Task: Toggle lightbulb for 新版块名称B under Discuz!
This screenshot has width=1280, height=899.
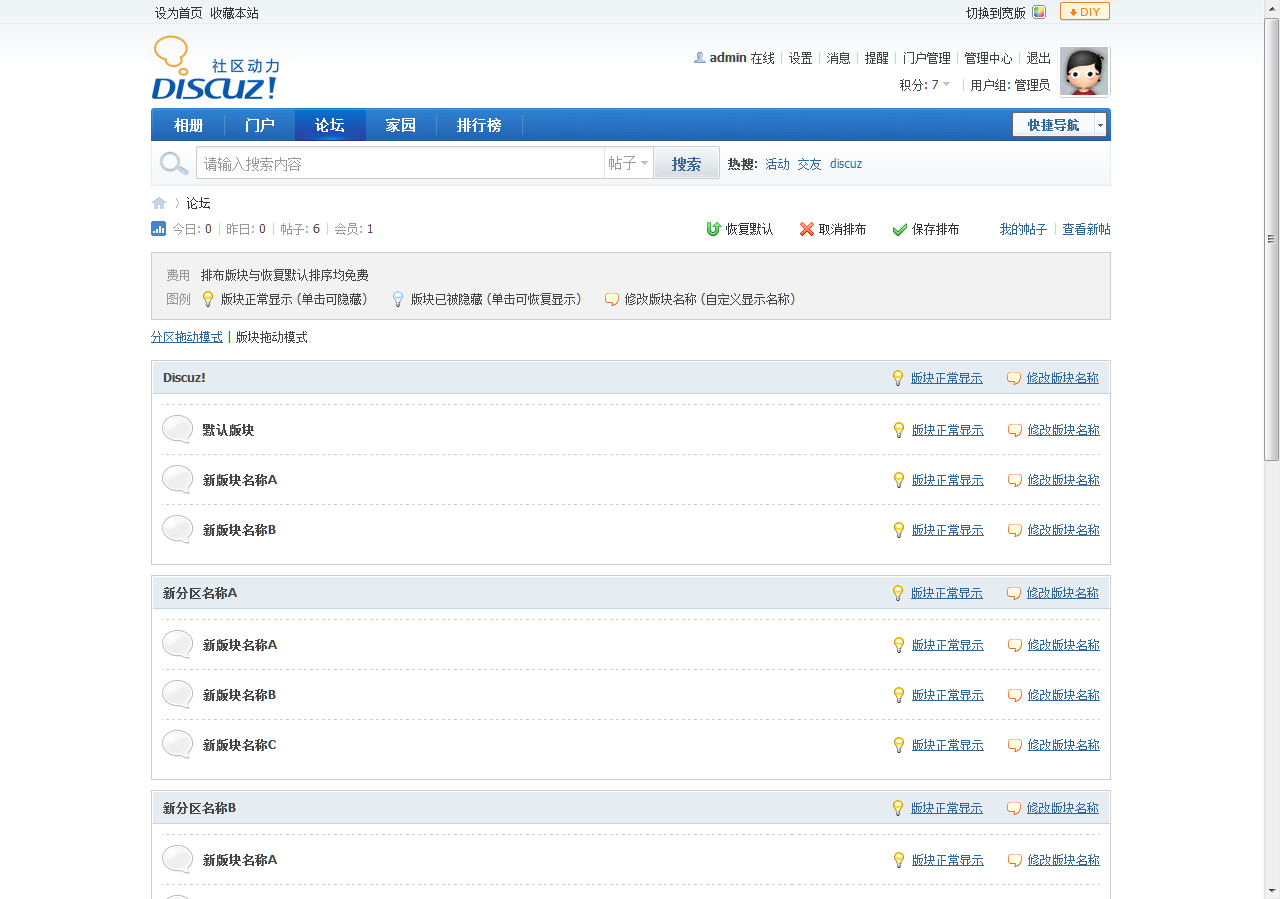Action: (x=899, y=530)
